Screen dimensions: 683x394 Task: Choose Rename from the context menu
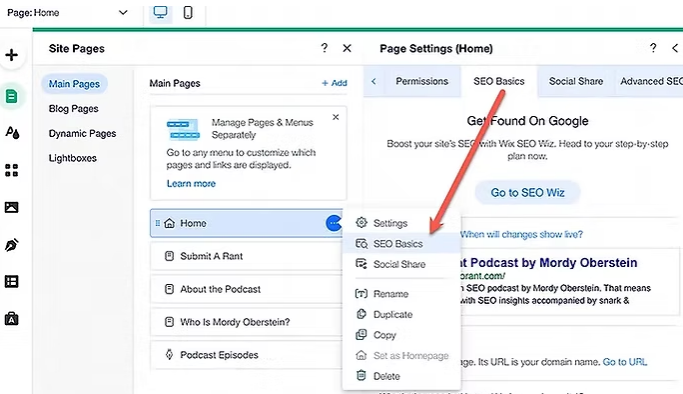[x=401, y=294]
